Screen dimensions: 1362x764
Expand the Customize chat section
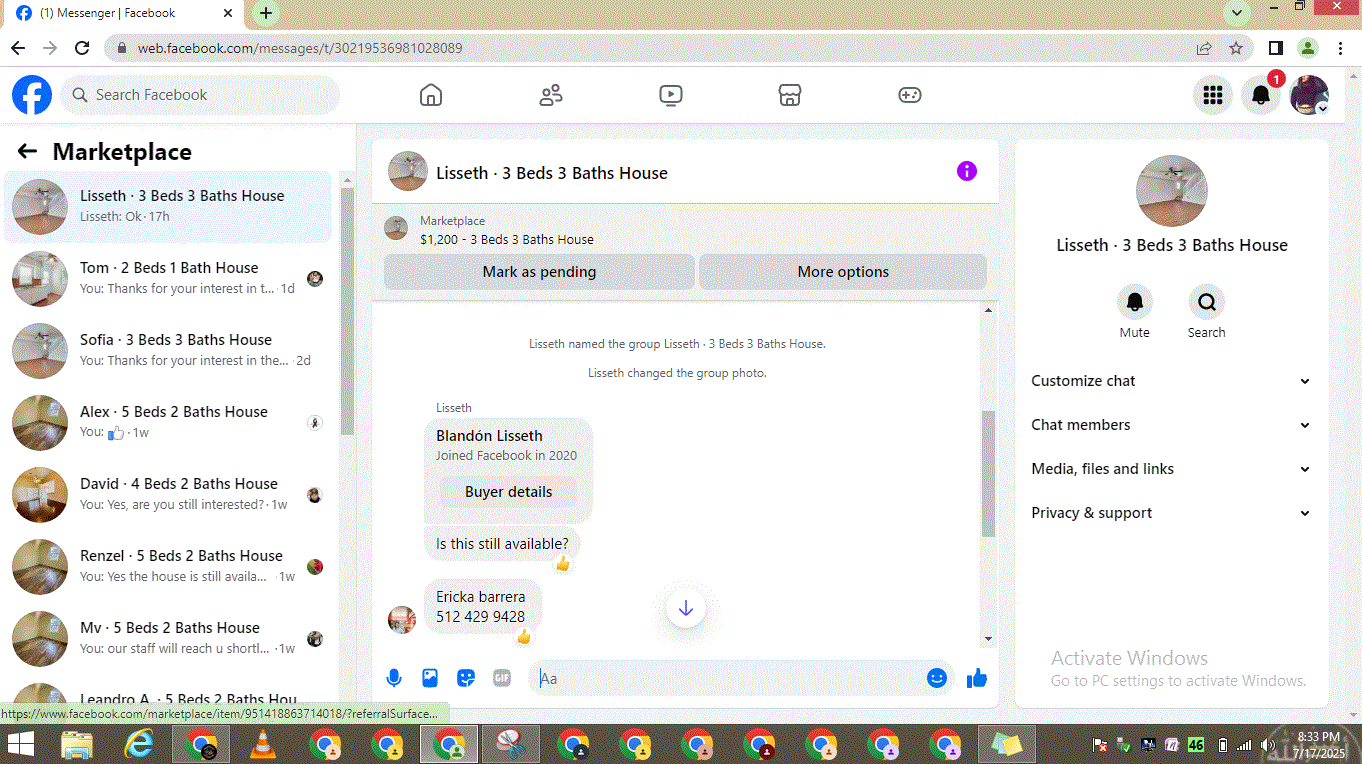tap(1171, 381)
